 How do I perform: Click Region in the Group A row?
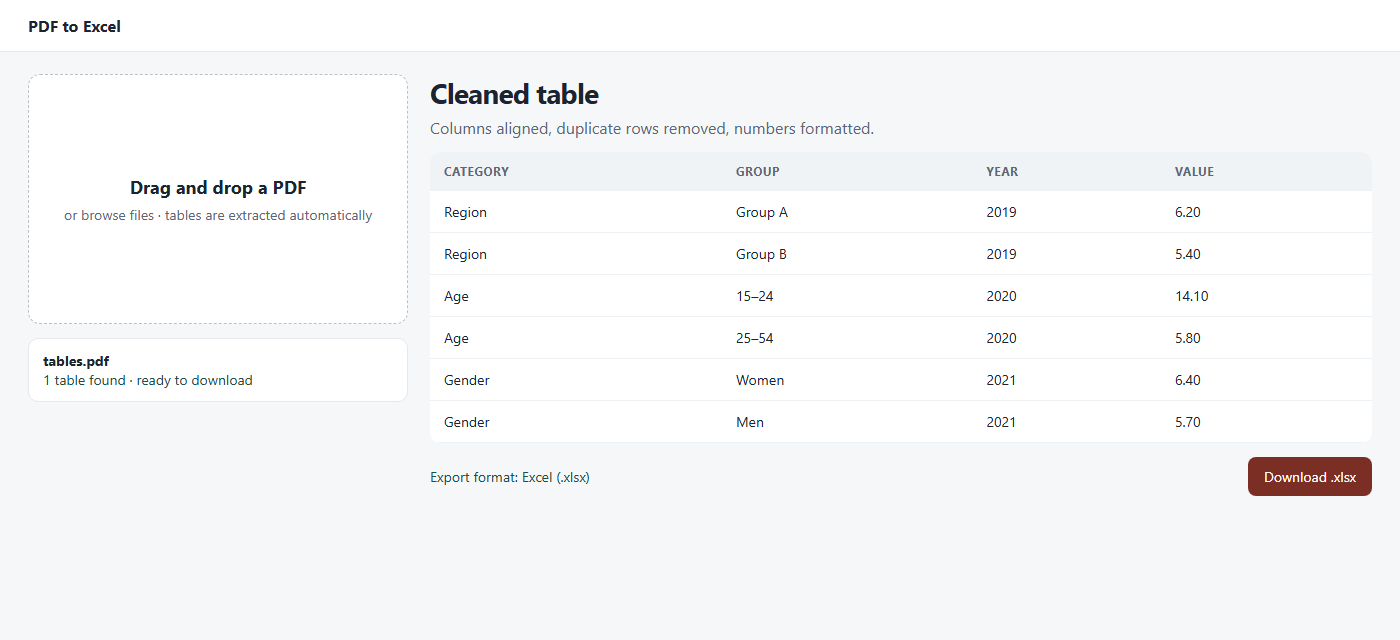(465, 212)
